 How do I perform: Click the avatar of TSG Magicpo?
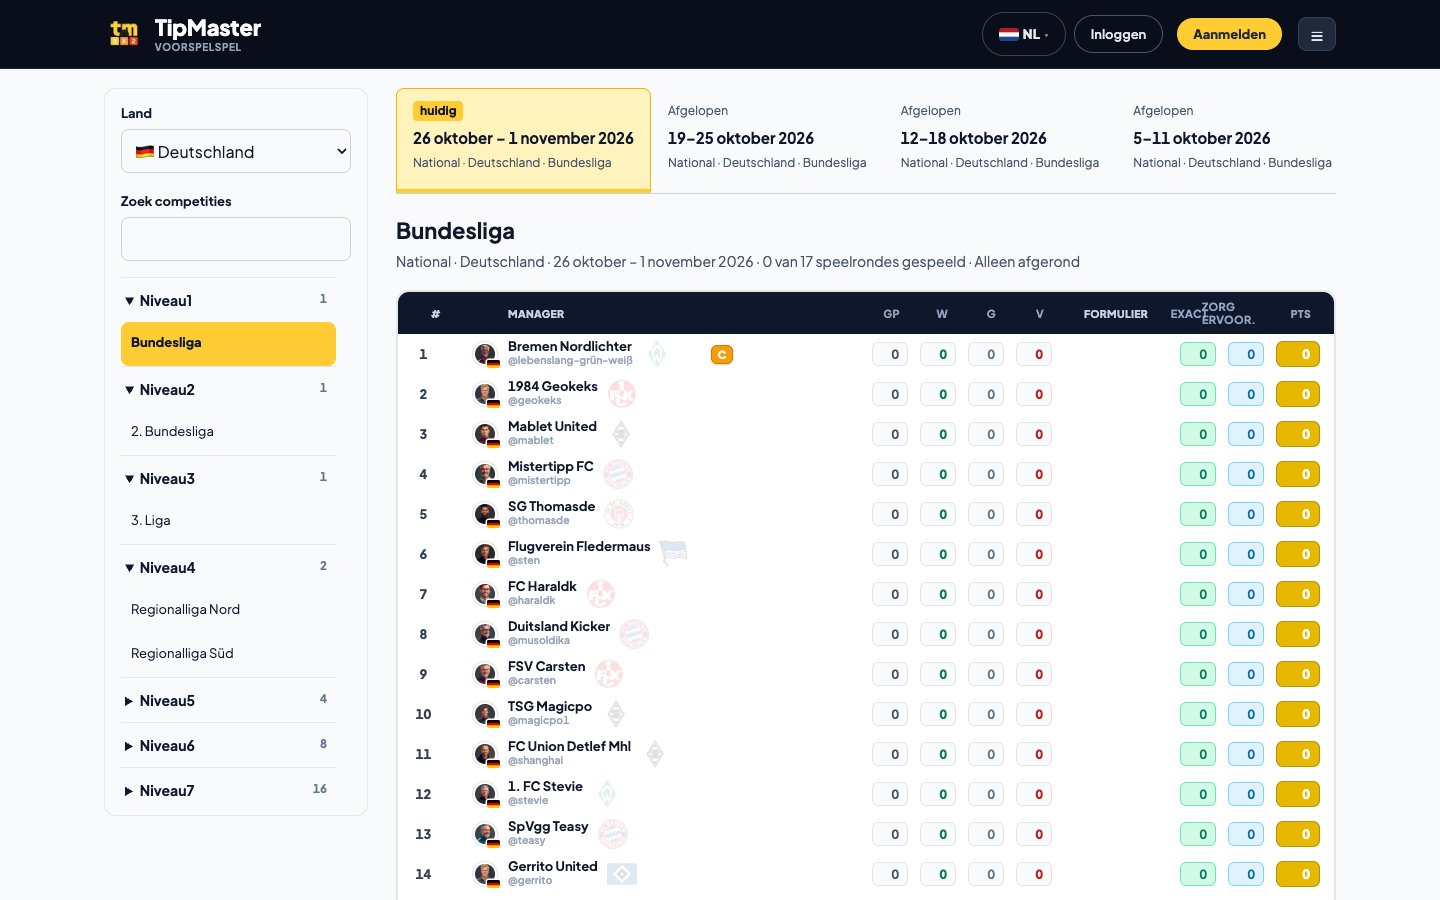pos(486,714)
